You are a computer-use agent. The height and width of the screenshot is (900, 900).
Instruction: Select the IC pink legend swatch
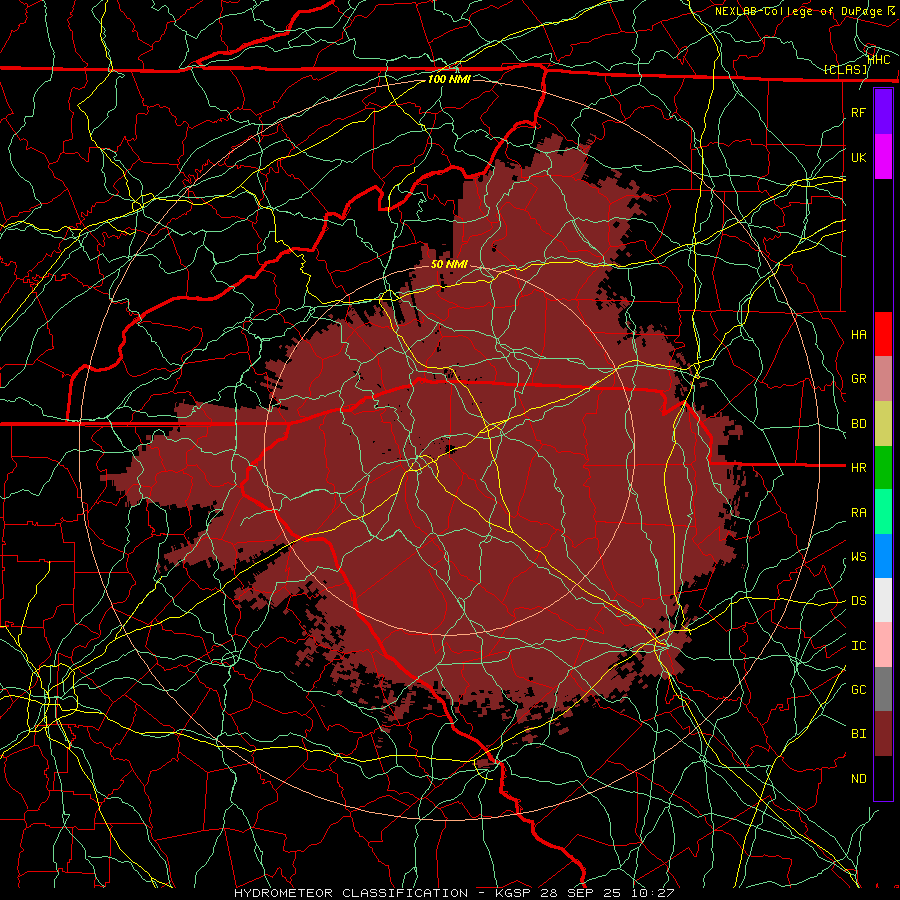pos(883,645)
